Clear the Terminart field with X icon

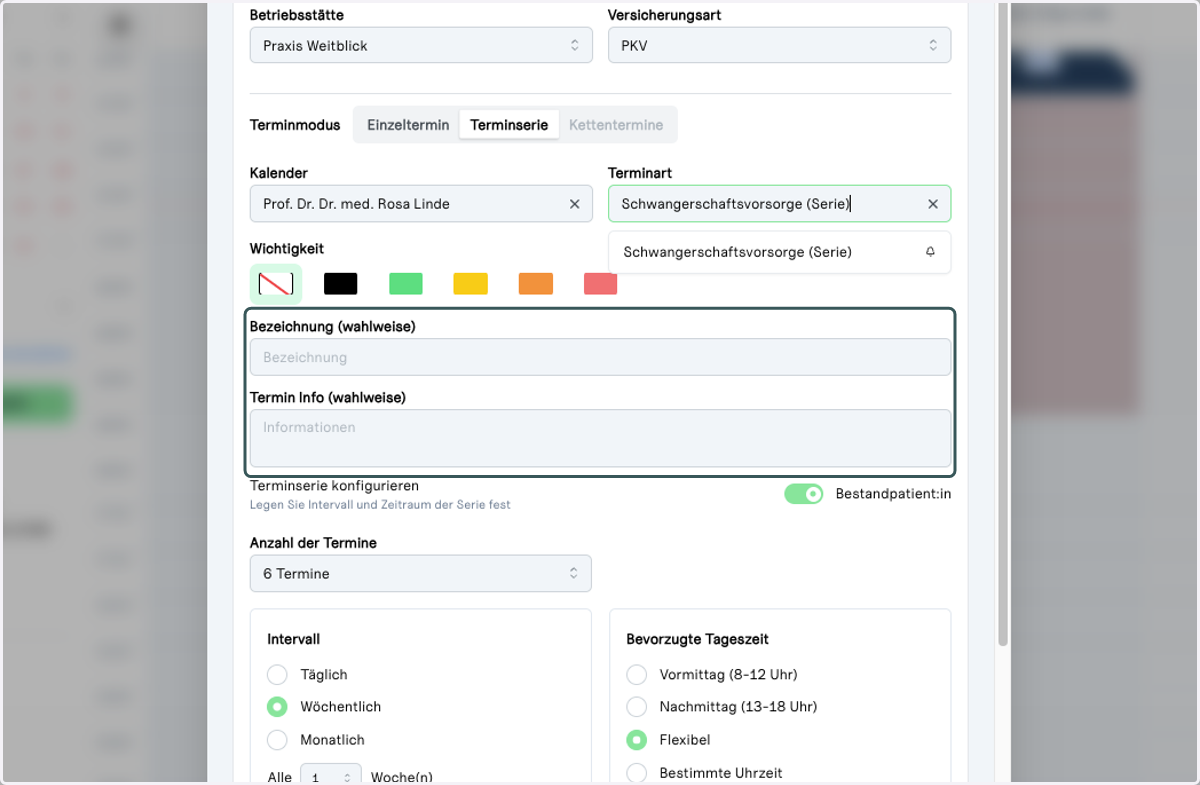(933, 204)
